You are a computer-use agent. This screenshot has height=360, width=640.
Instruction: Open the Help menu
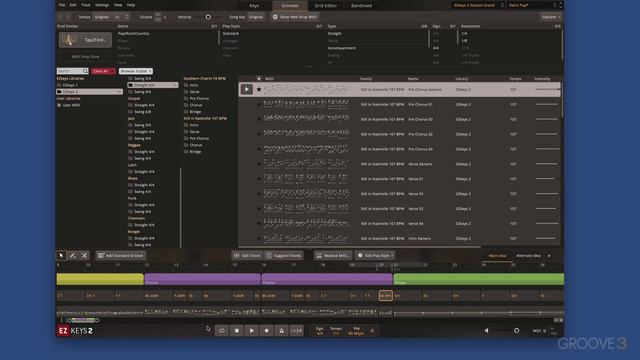click(x=131, y=5)
